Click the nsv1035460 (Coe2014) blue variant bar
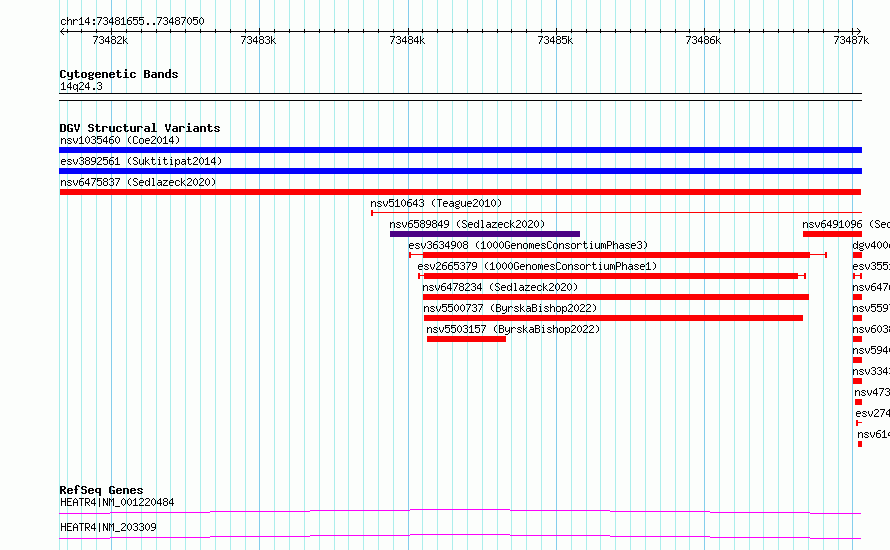The image size is (890, 550). [460, 150]
